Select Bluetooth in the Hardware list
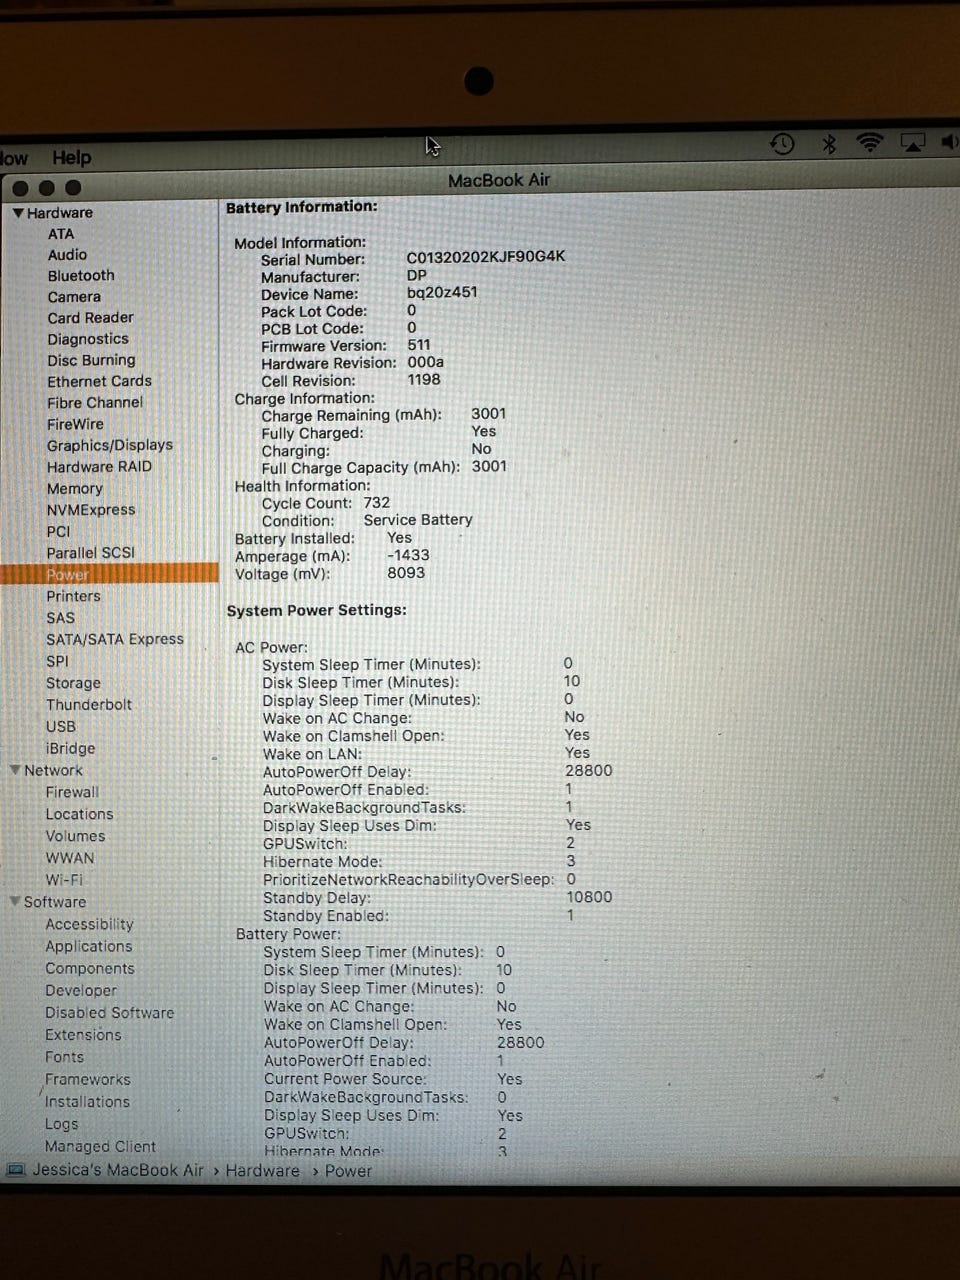960x1280 pixels. tap(81, 276)
